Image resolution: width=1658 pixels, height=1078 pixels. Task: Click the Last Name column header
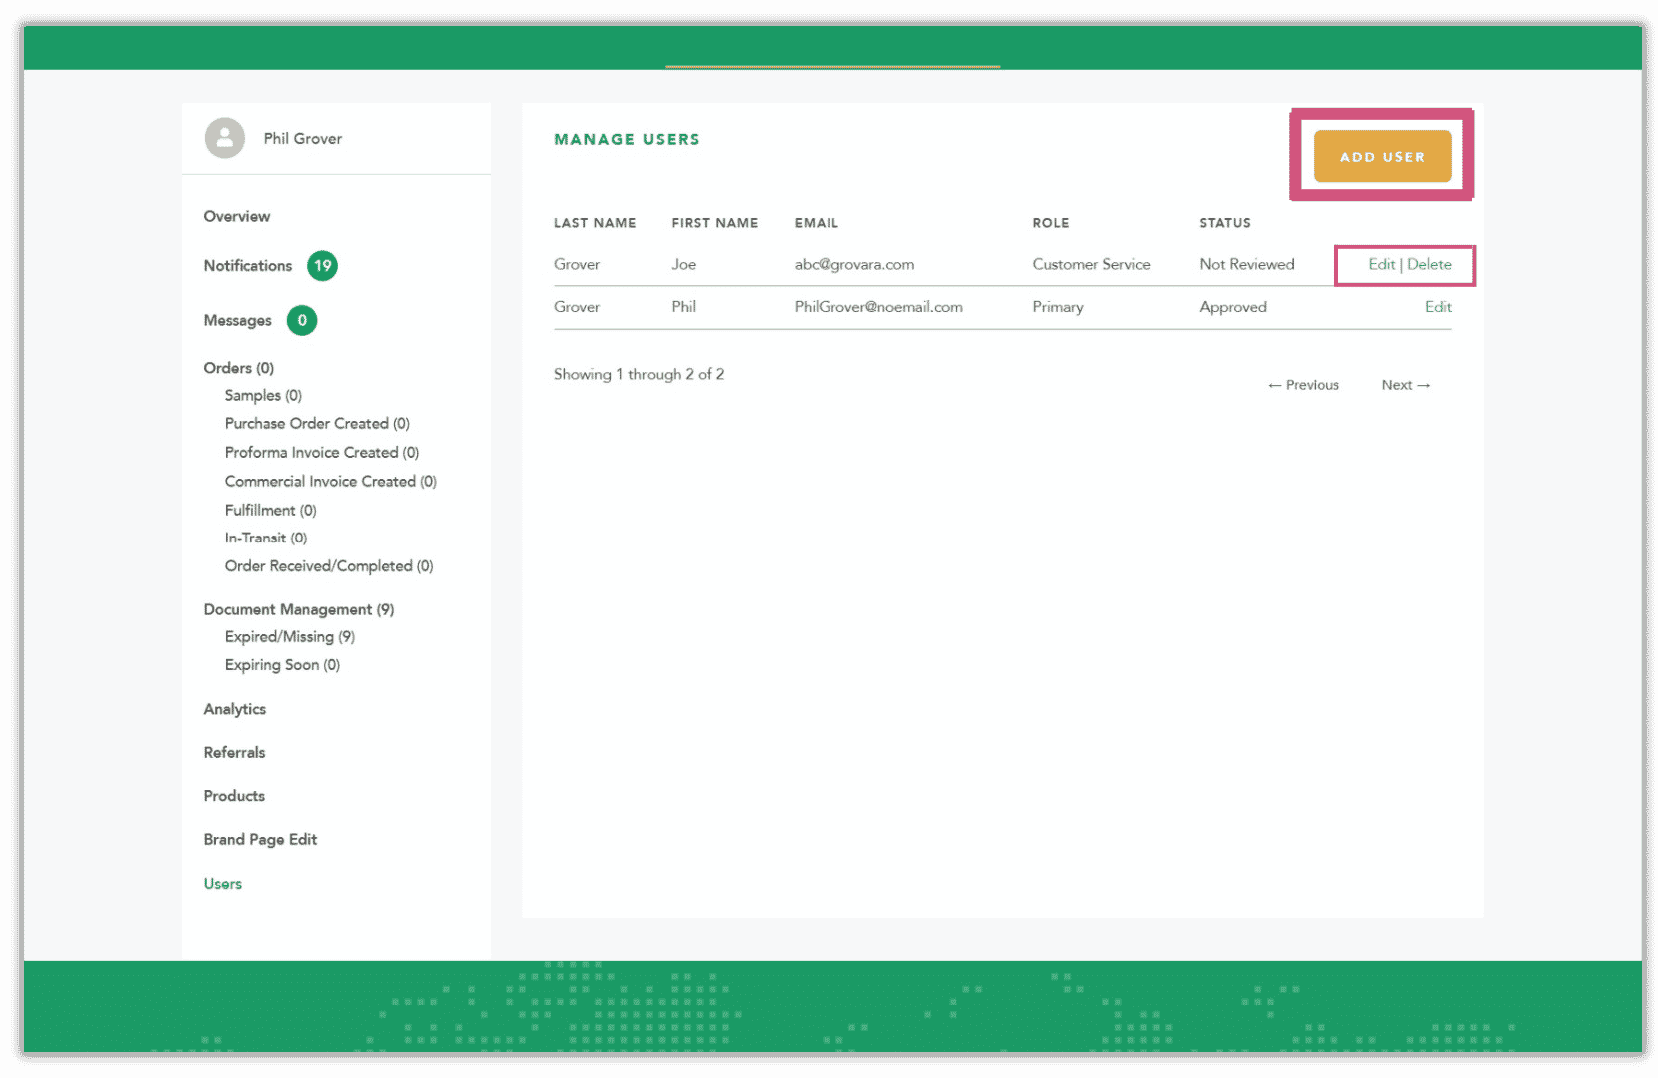(595, 223)
